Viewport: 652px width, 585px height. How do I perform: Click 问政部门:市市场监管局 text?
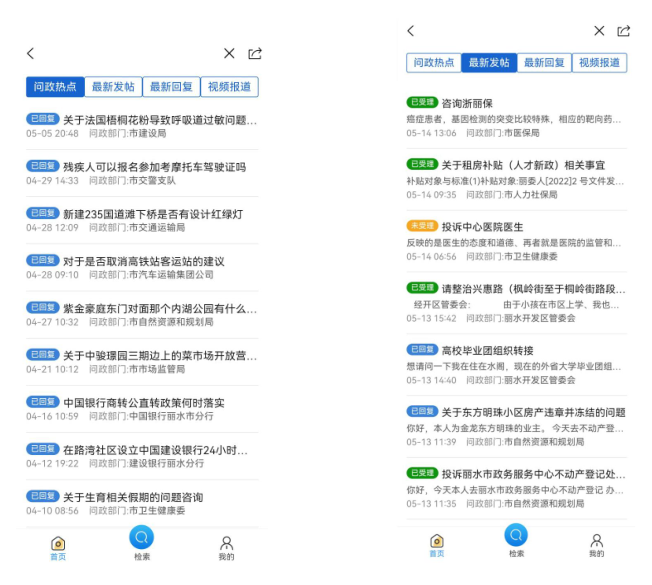pyautogui.click(x=137, y=369)
